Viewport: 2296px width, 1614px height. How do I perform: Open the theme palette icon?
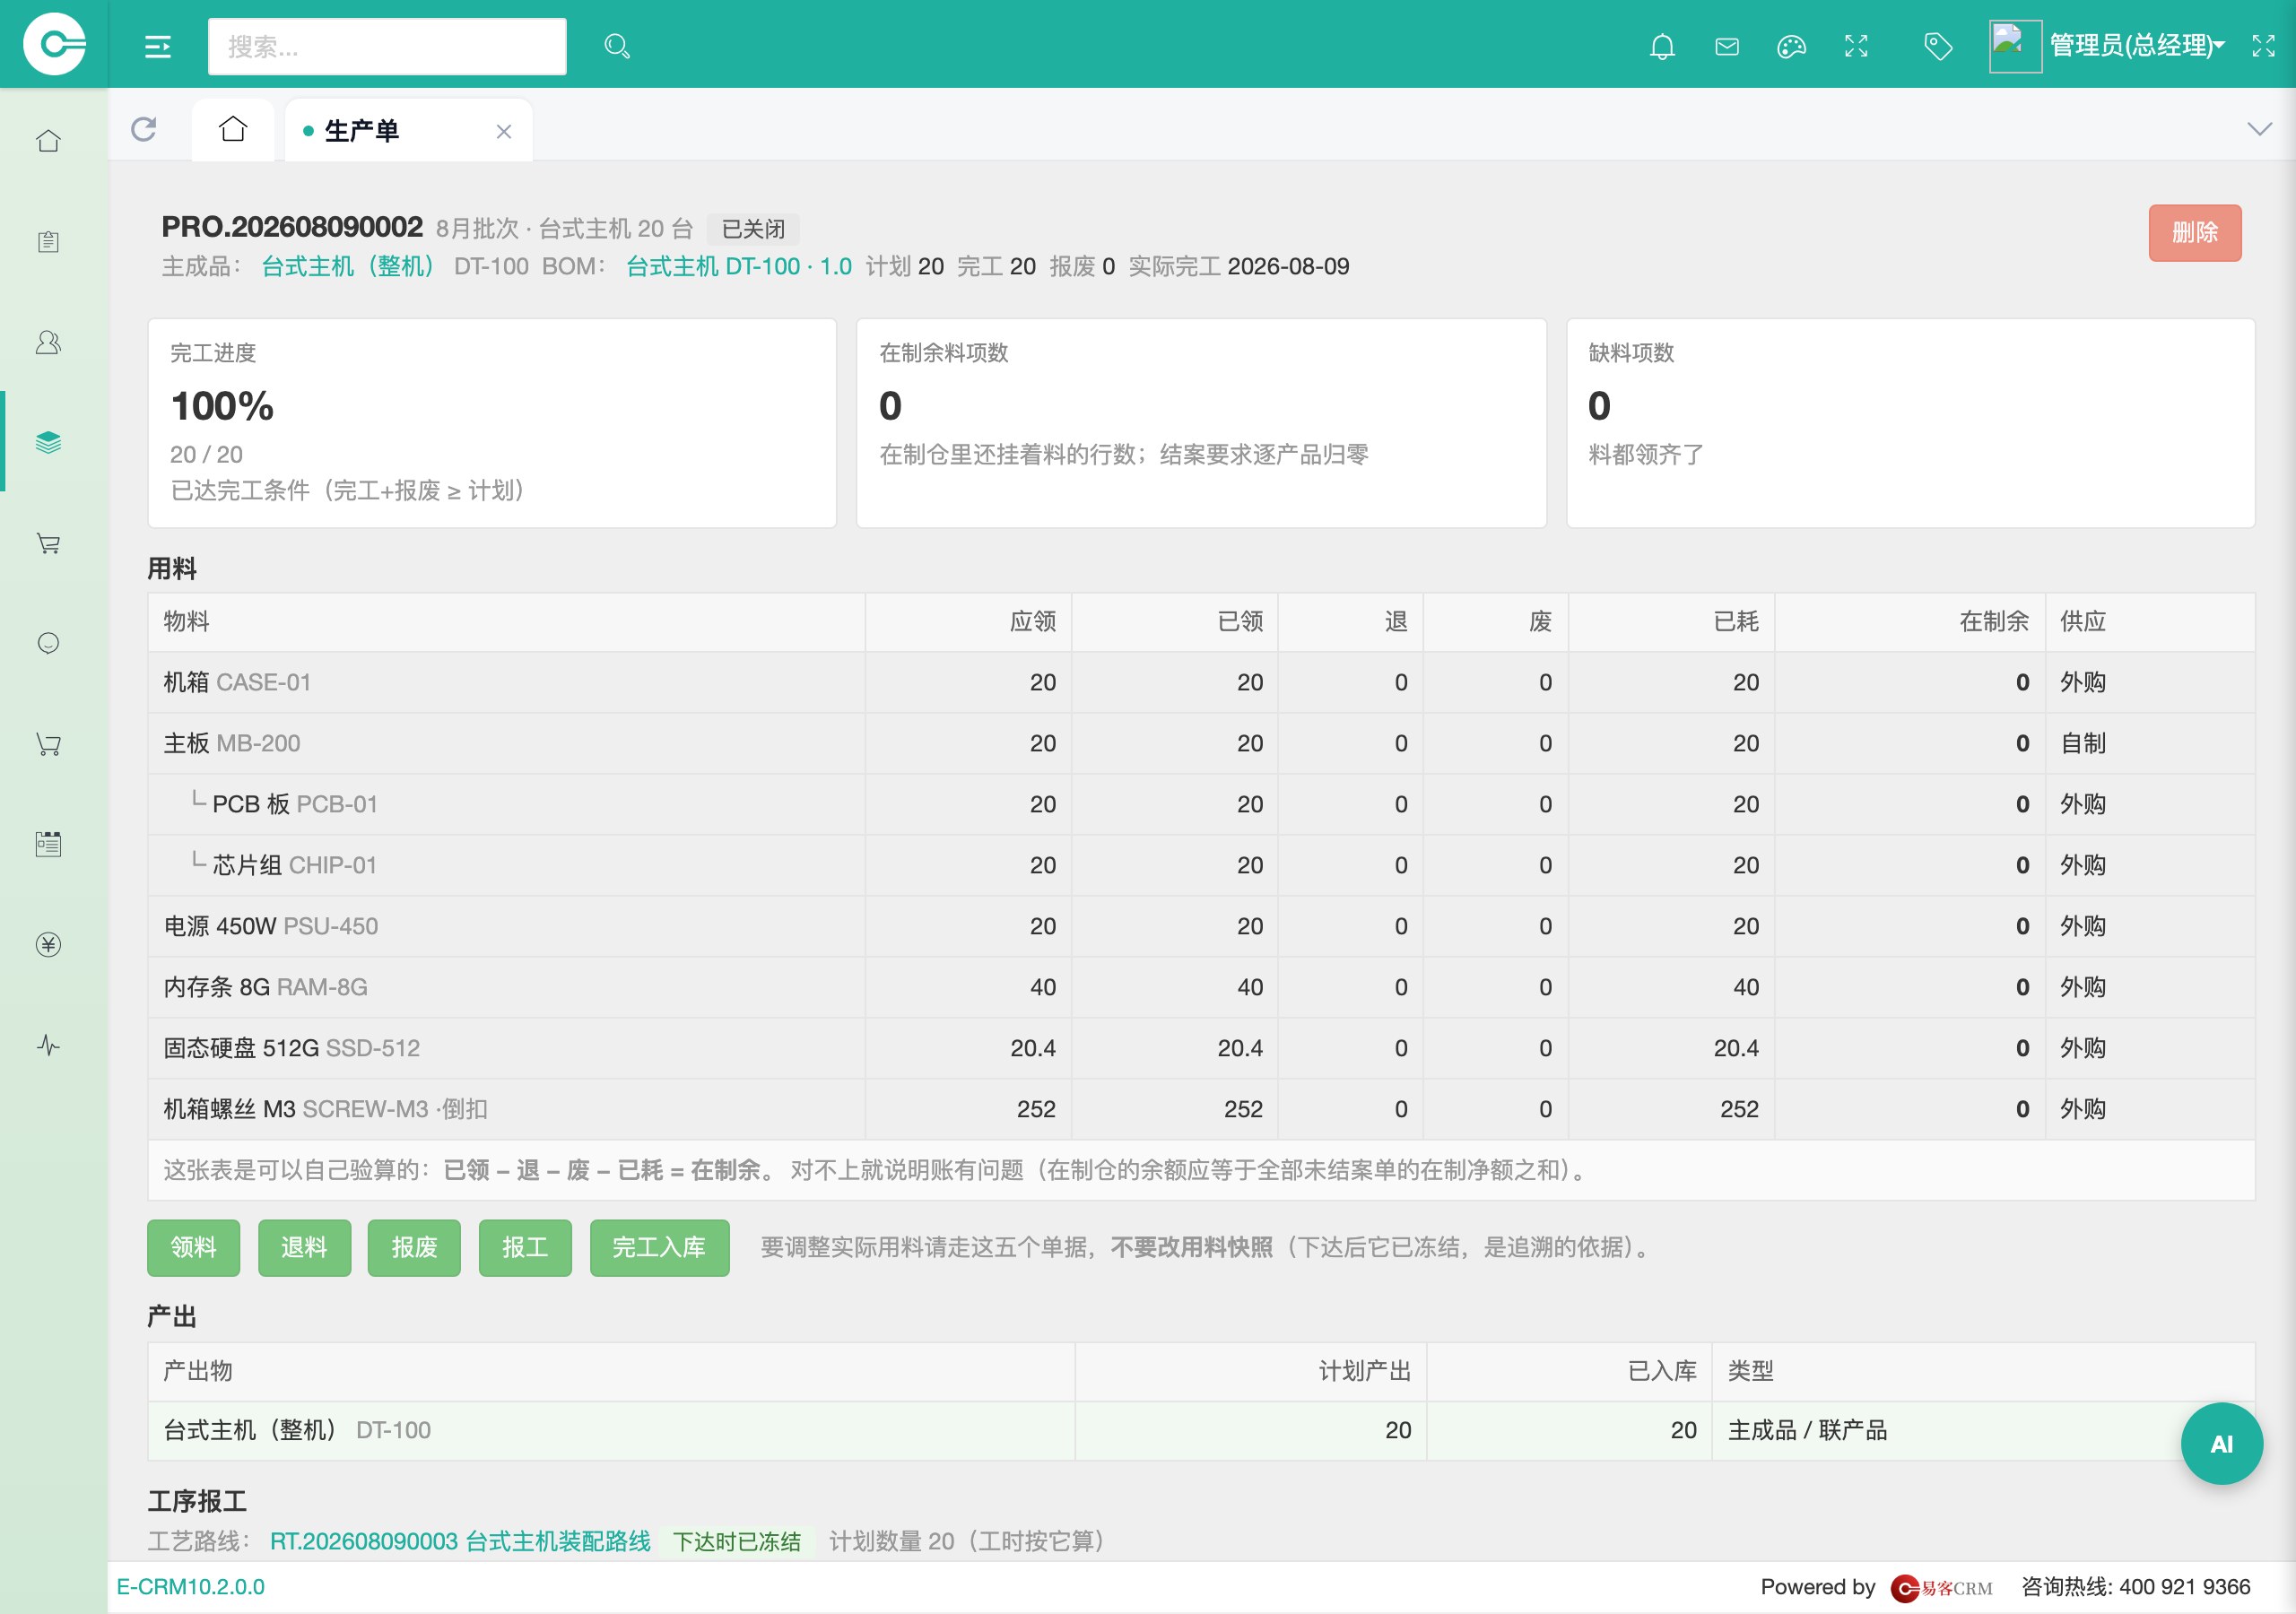(1791, 46)
